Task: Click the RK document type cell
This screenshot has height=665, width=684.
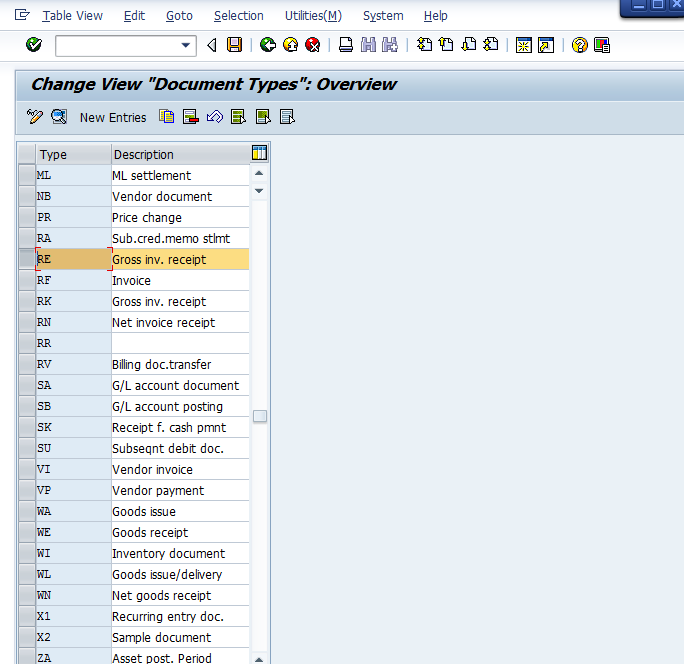Action: [x=73, y=302]
